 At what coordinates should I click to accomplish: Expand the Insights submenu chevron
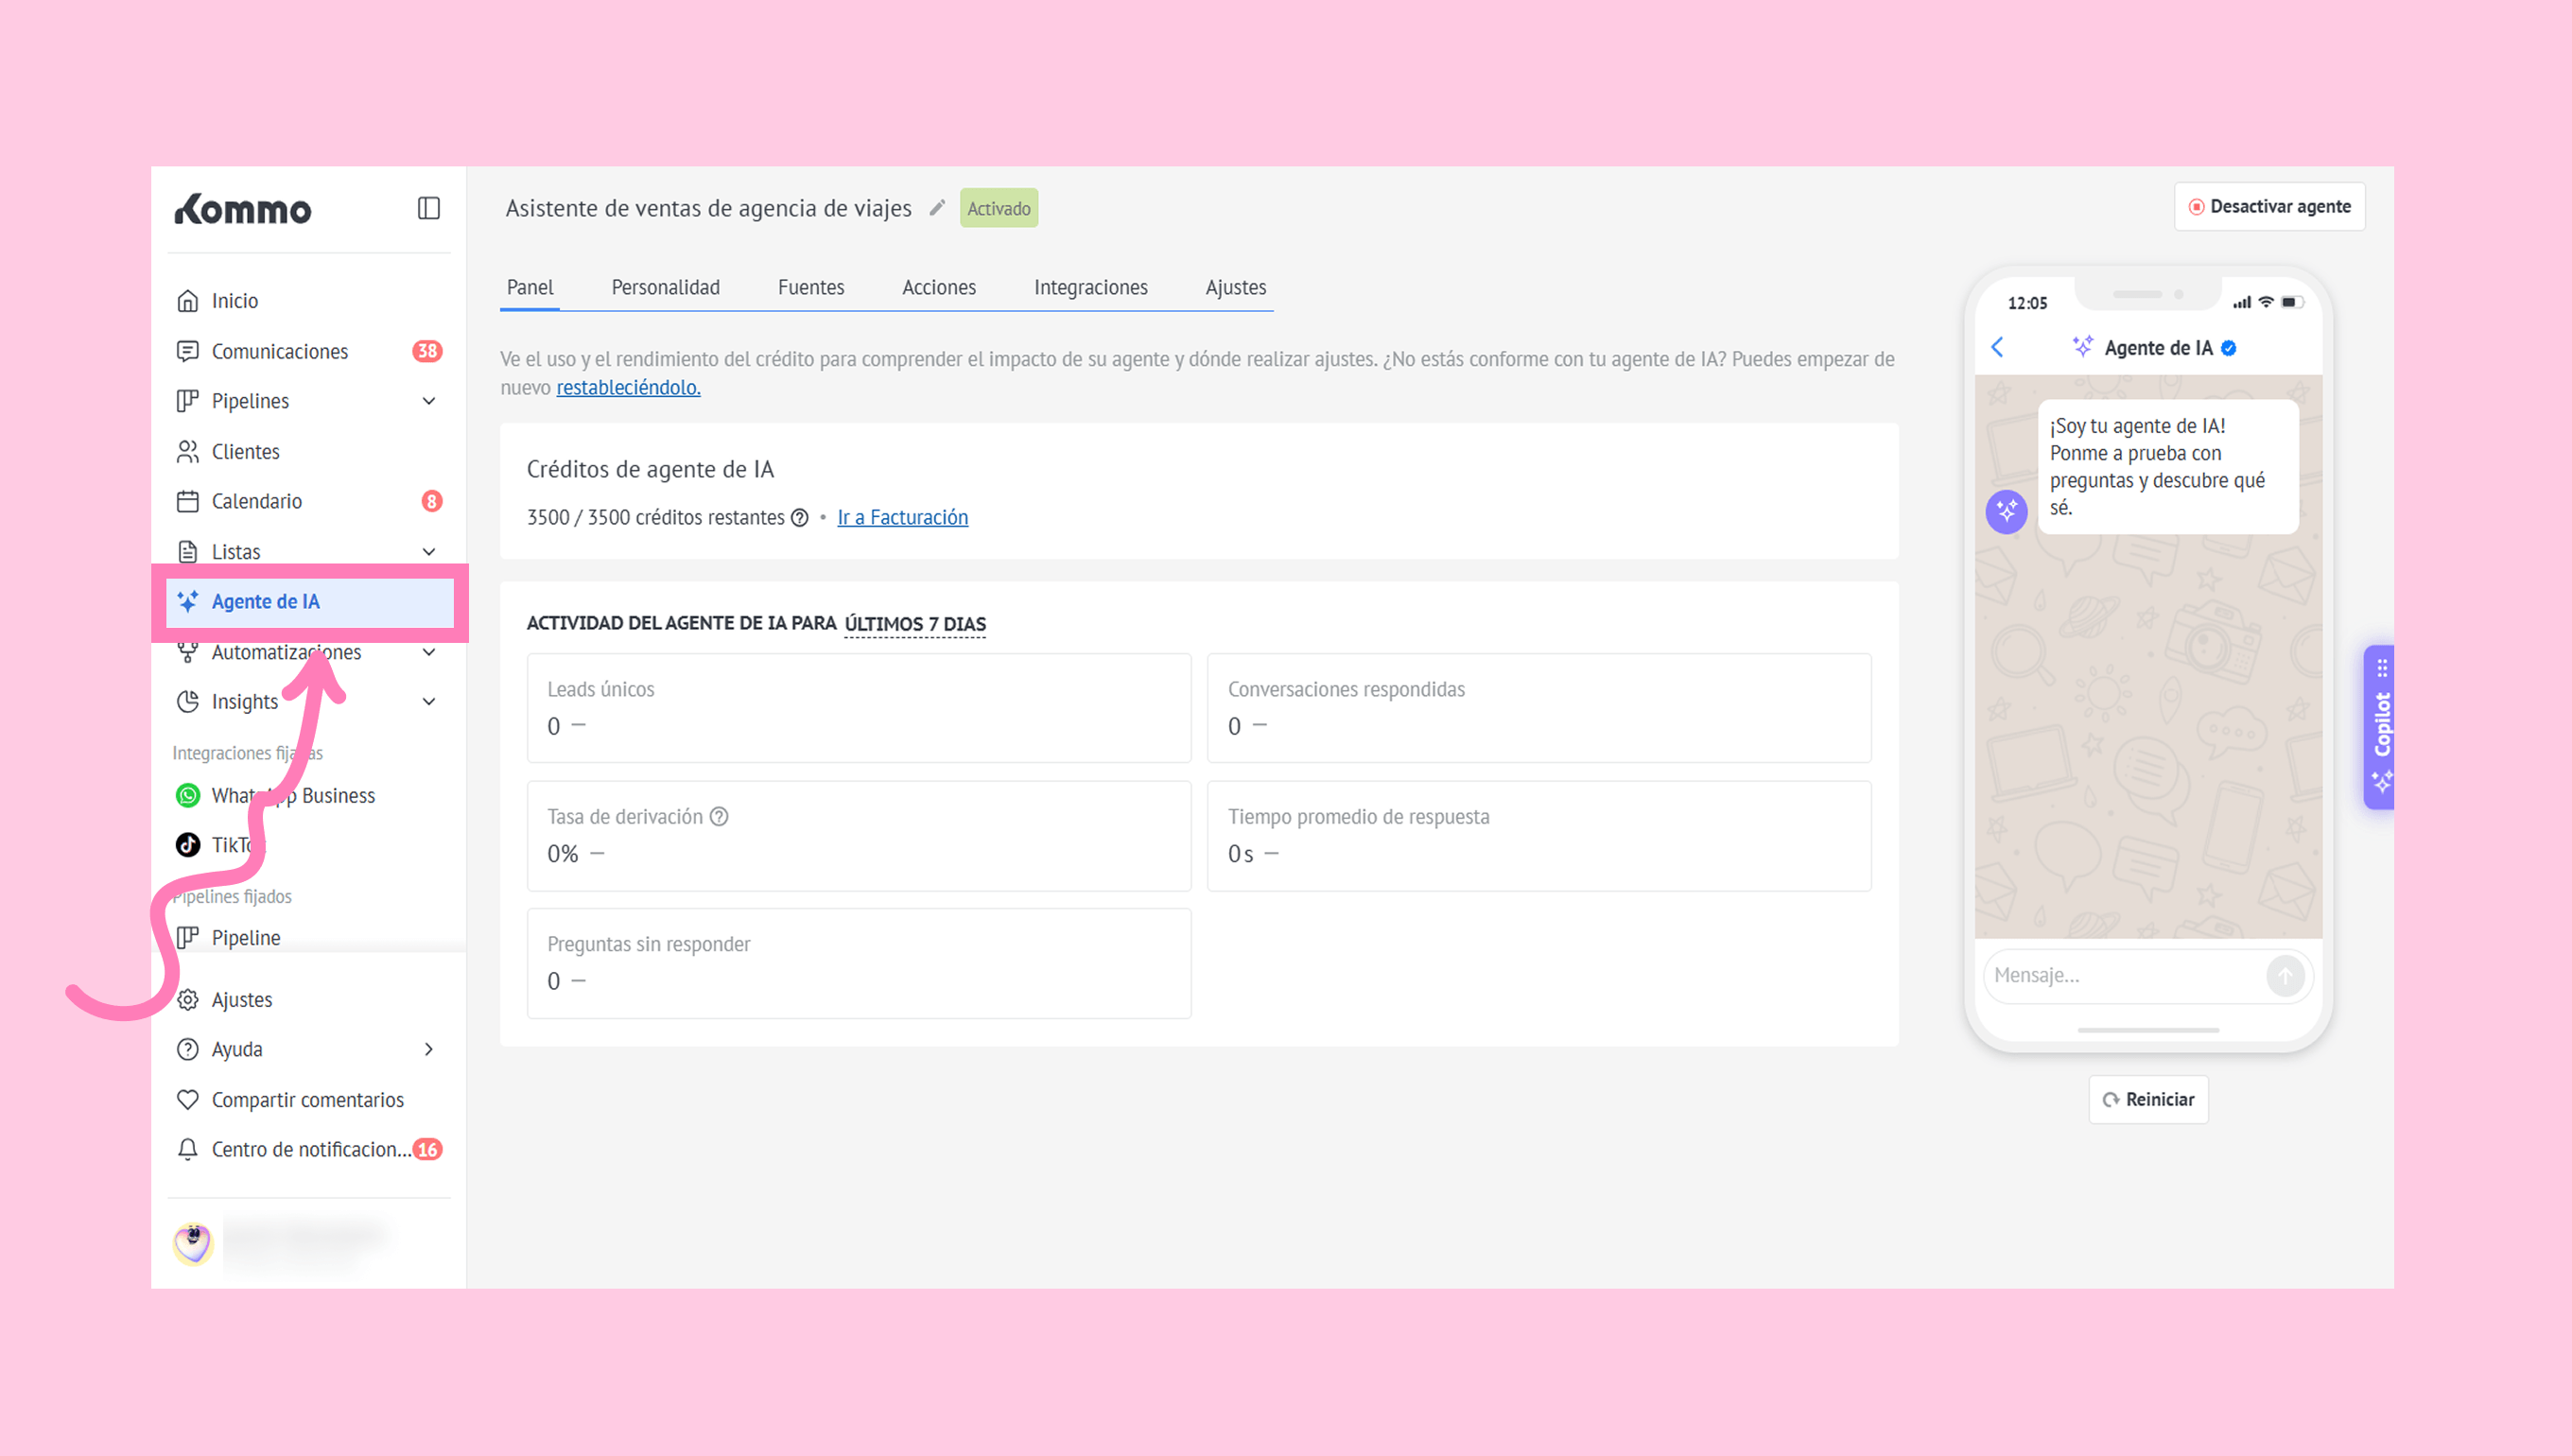(x=429, y=701)
